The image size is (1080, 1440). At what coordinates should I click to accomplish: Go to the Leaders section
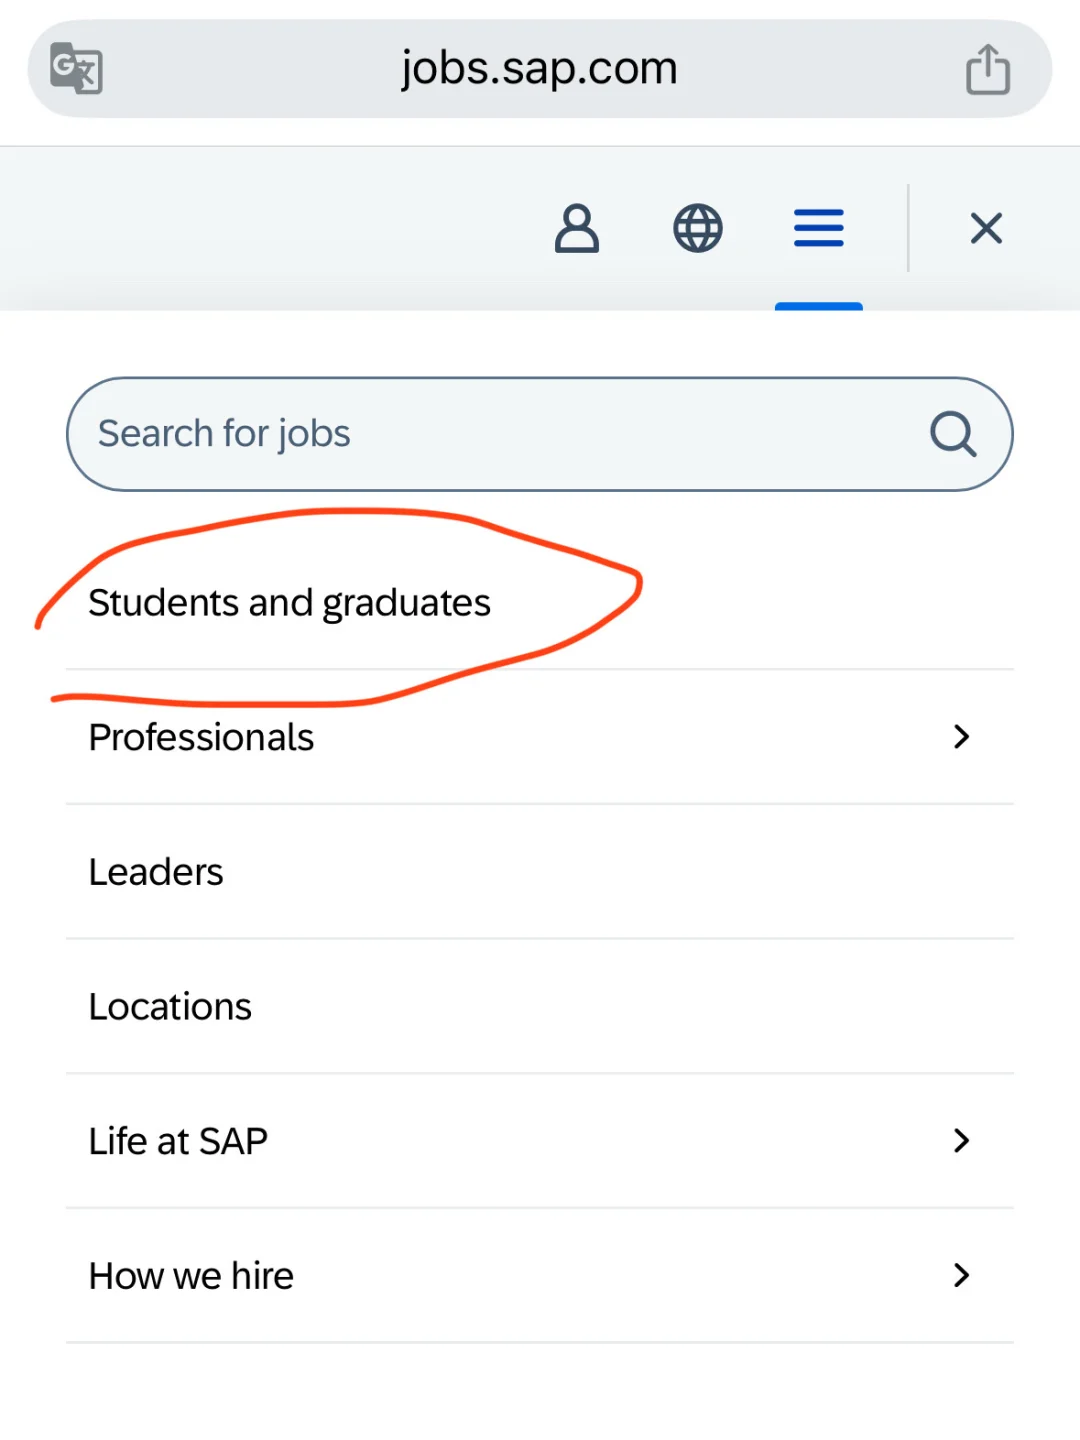[156, 872]
